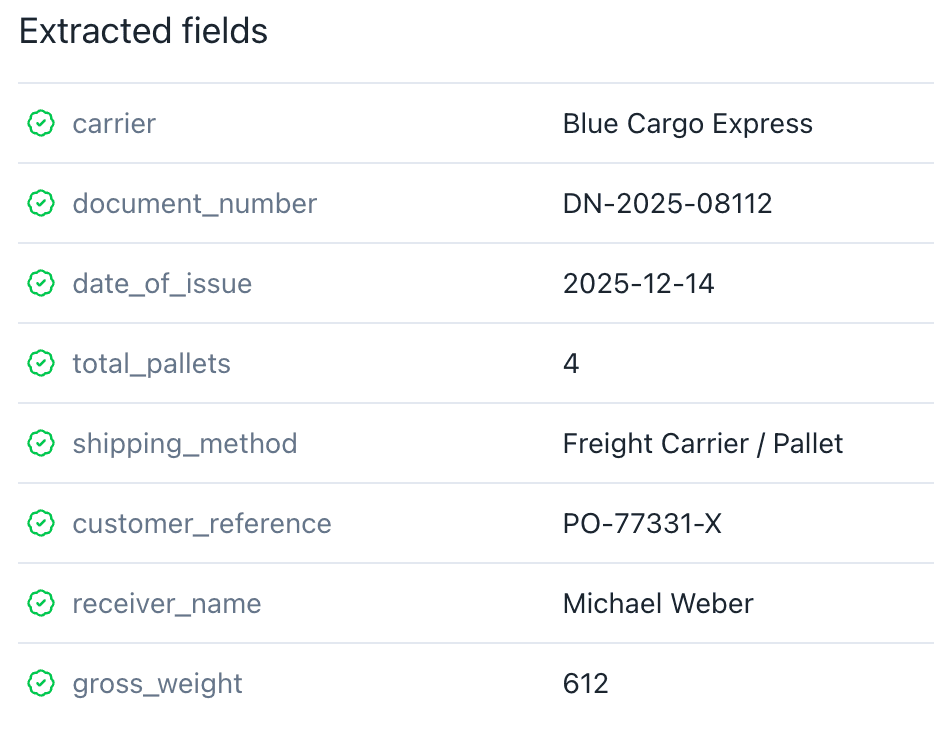Click the check badge for shipping_method

coord(41,443)
